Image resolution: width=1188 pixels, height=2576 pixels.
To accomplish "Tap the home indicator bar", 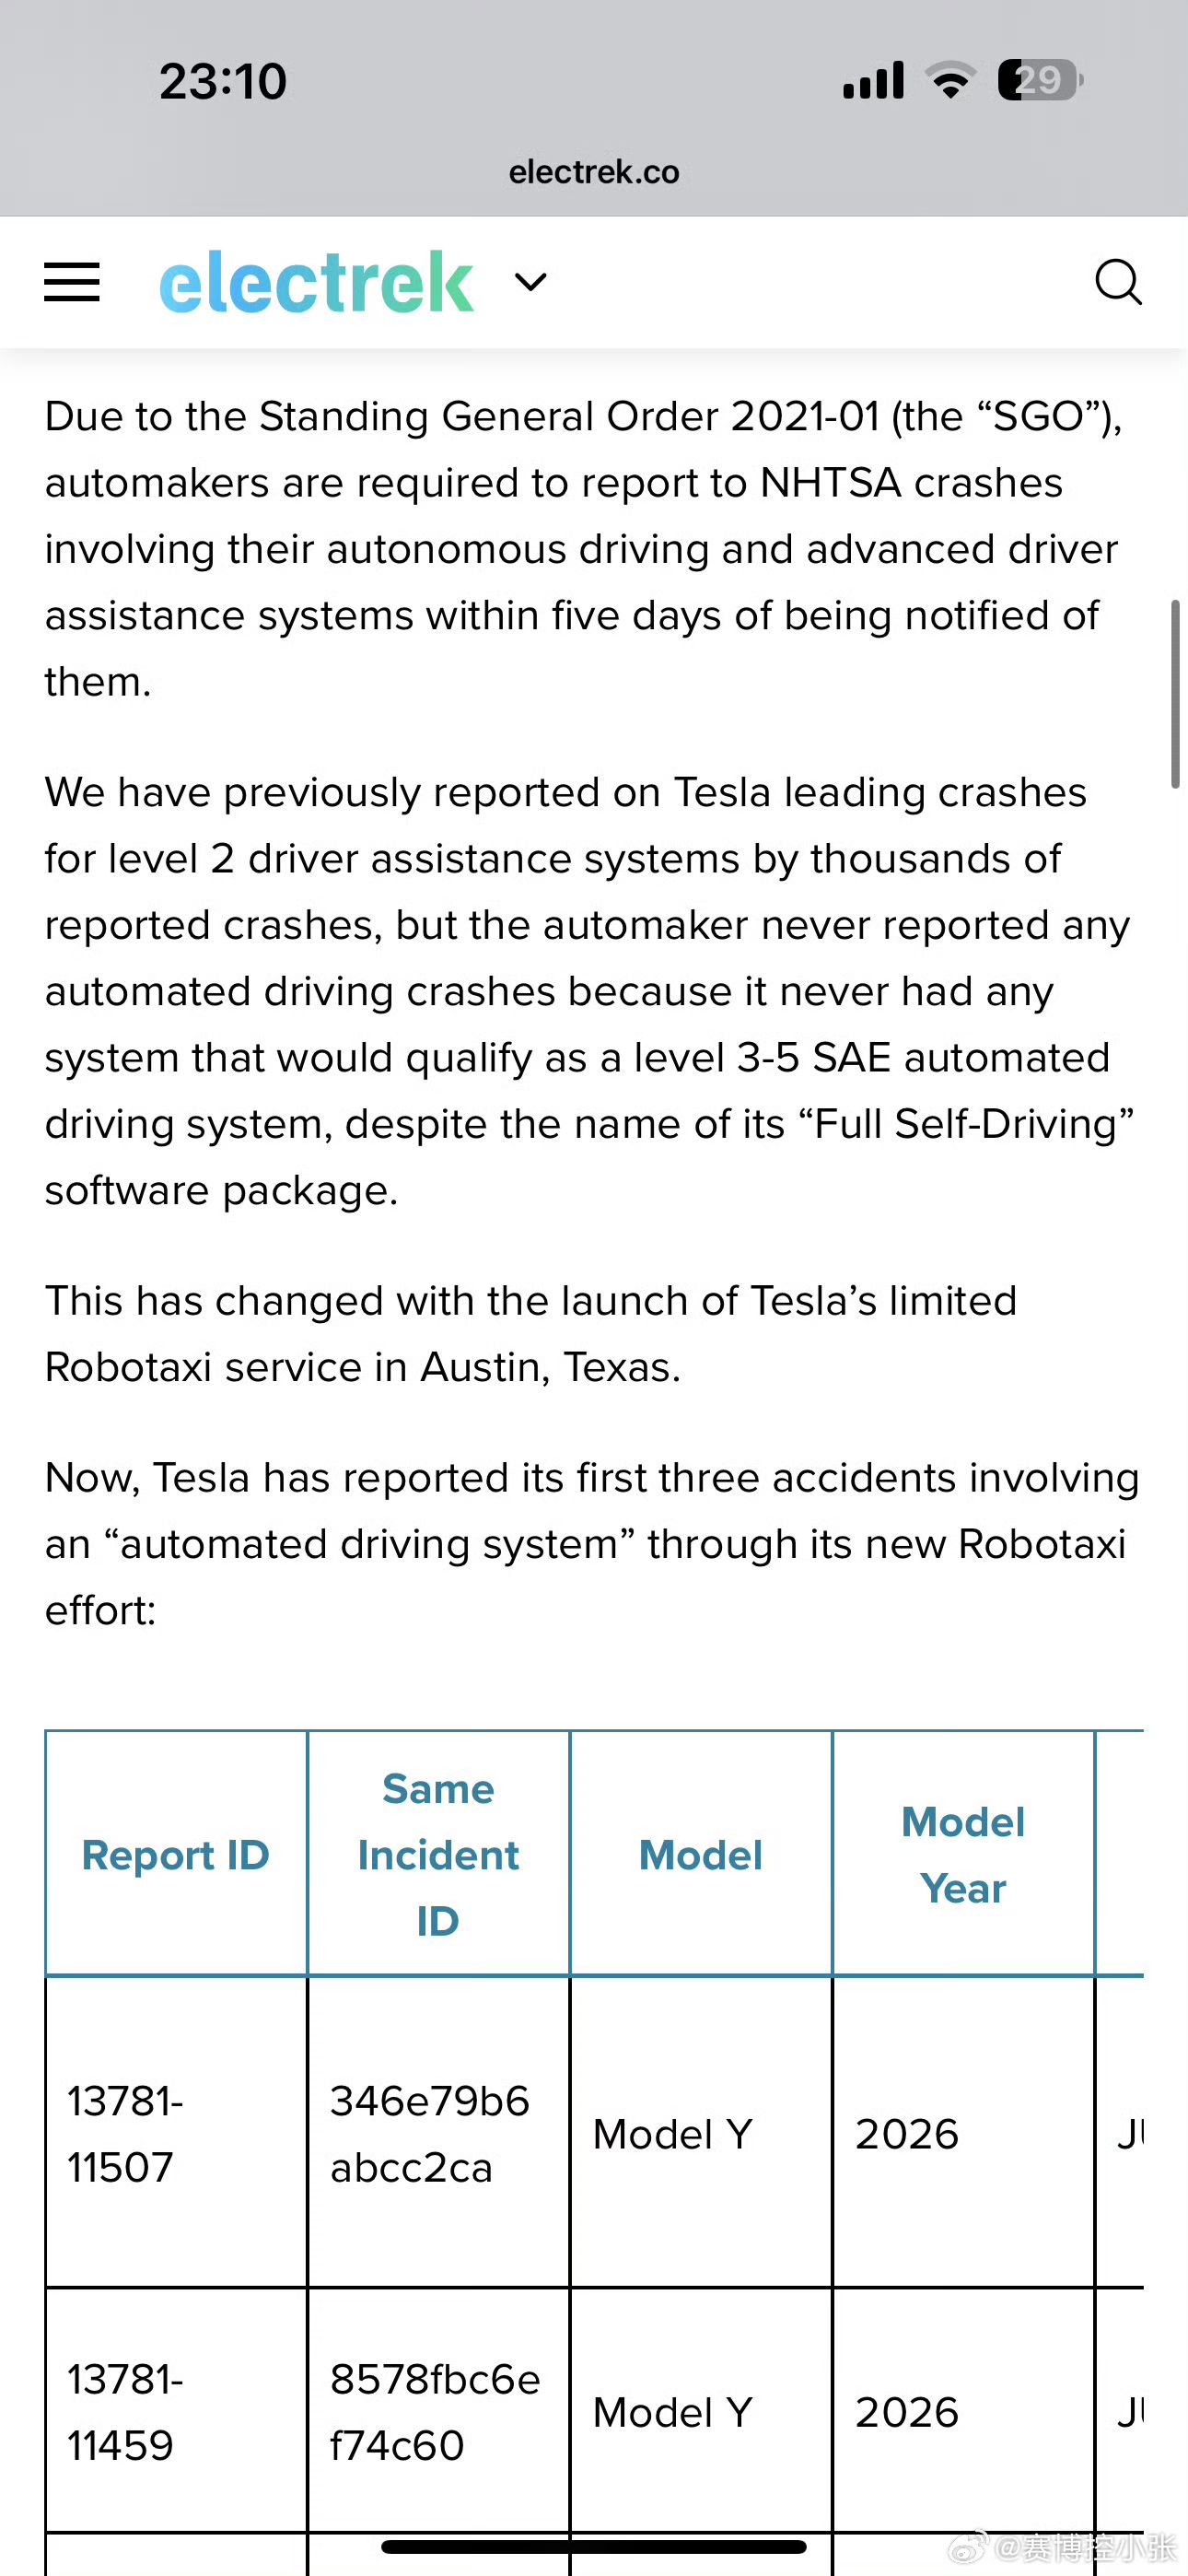I will (594, 2546).
